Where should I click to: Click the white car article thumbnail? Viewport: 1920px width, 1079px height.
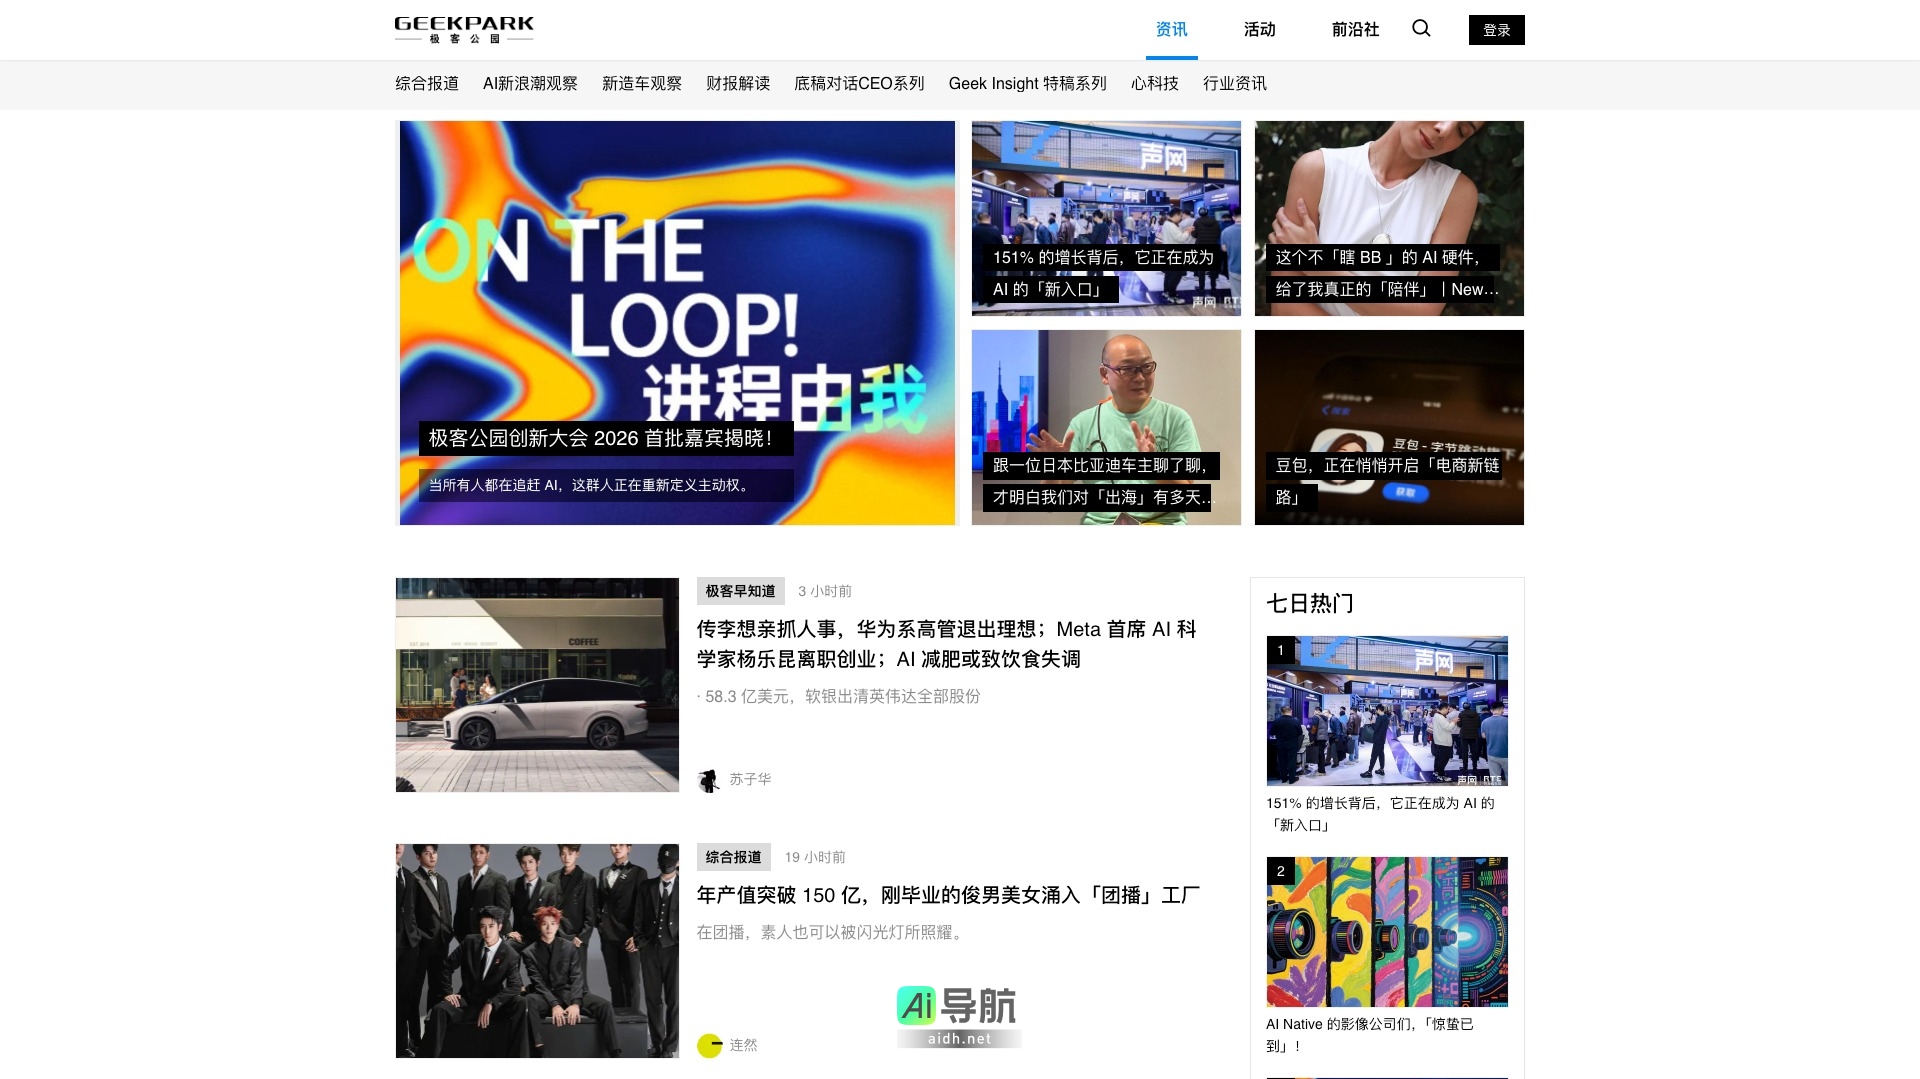(x=537, y=685)
